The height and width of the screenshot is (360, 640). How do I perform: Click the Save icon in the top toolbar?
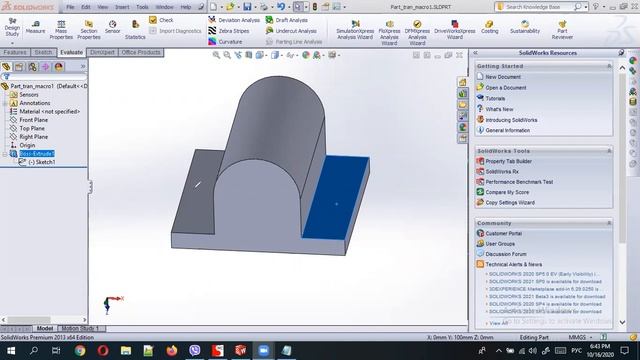[x=247, y=7]
